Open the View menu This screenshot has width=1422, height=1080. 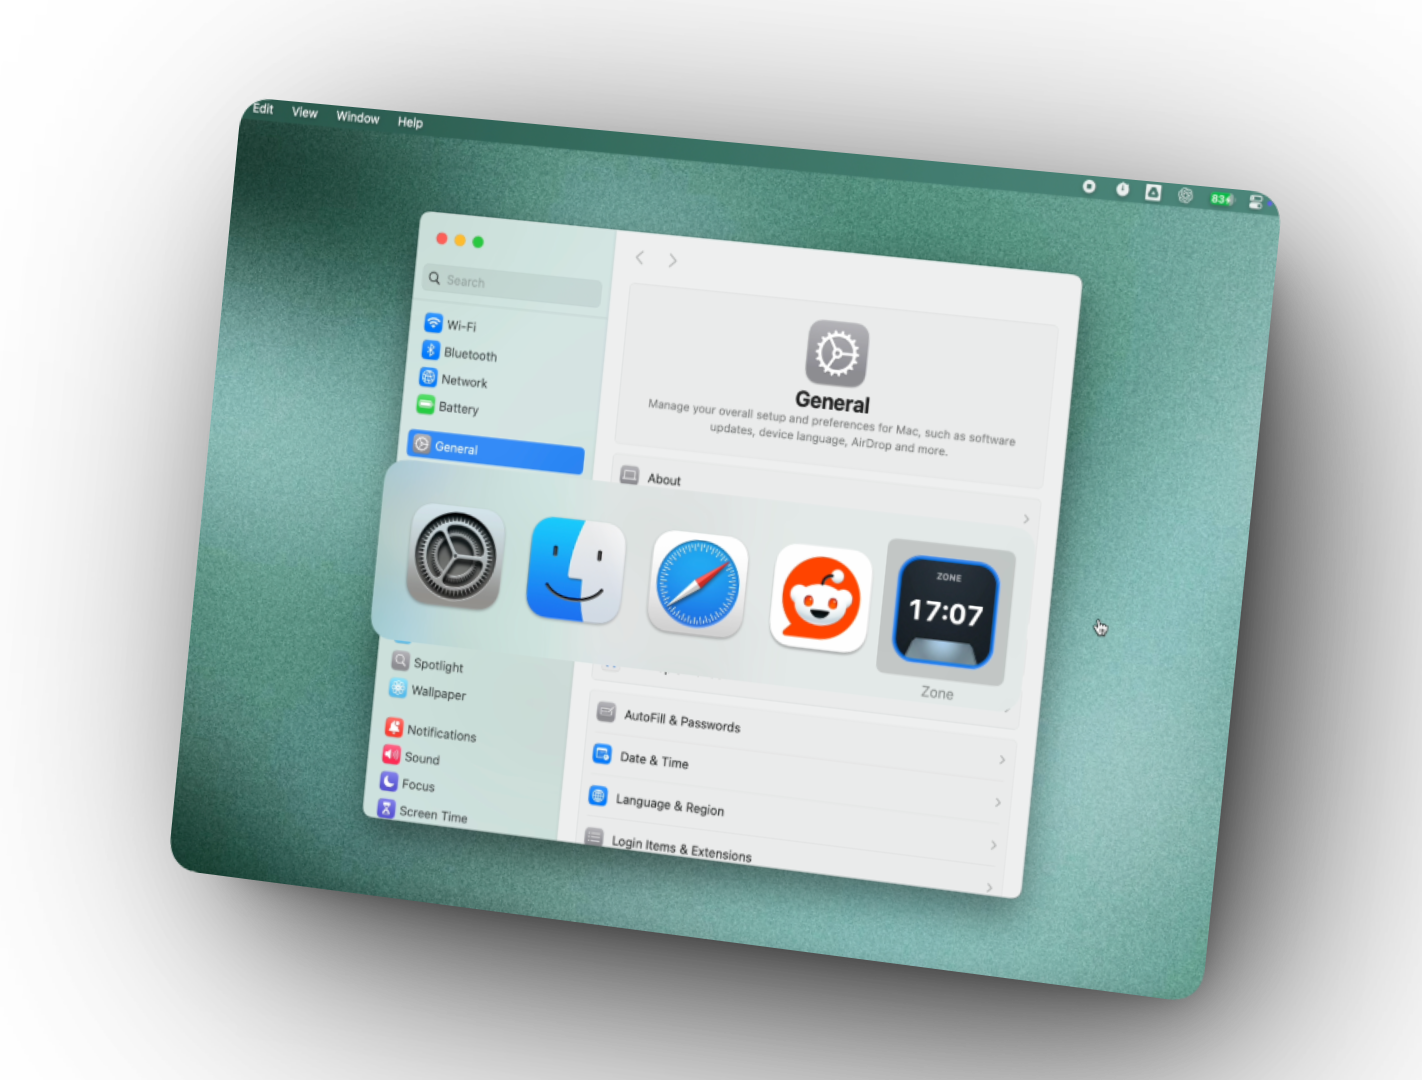click(x=305, y=112)
